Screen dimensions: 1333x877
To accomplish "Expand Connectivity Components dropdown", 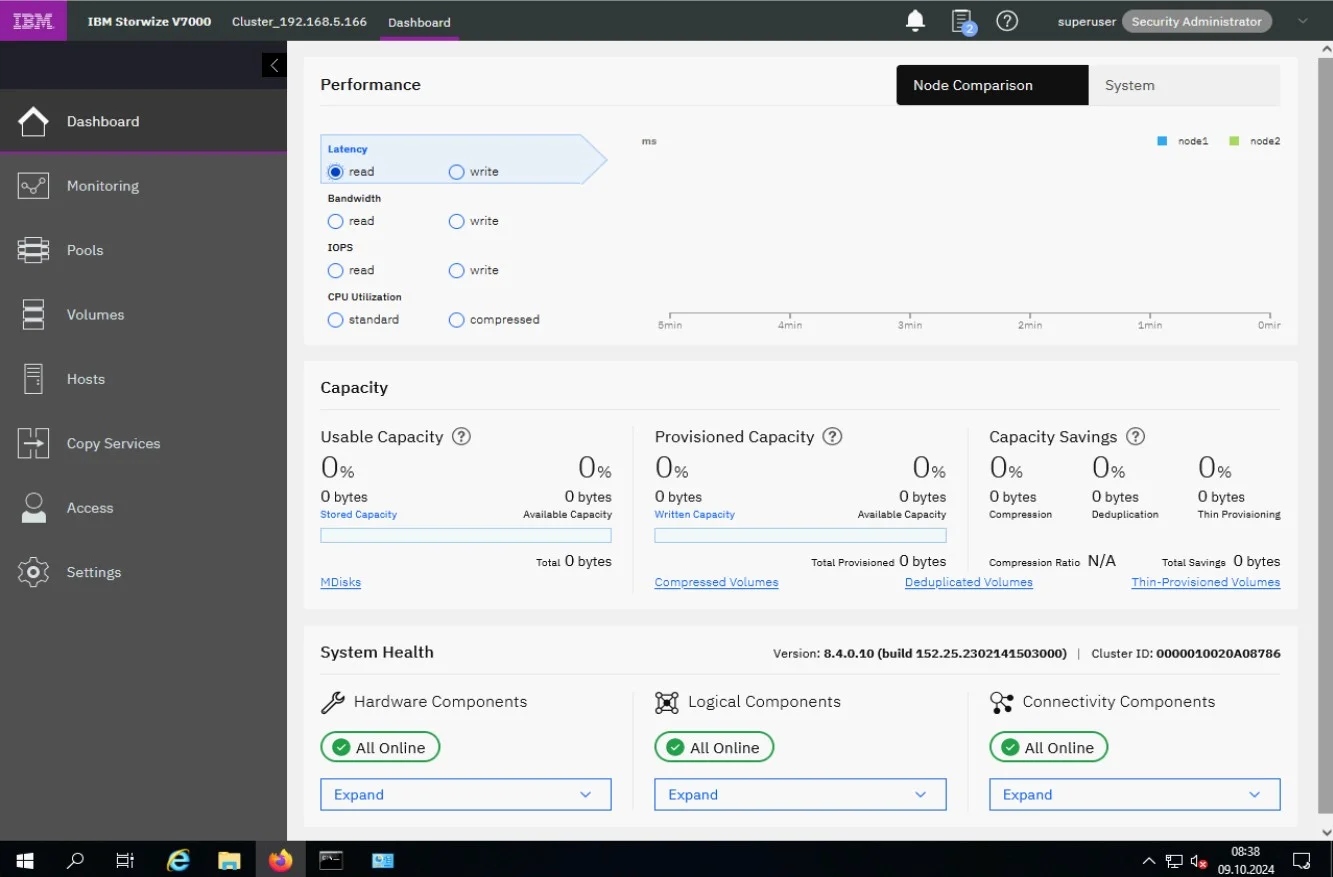I will (x=1134, y=795).
